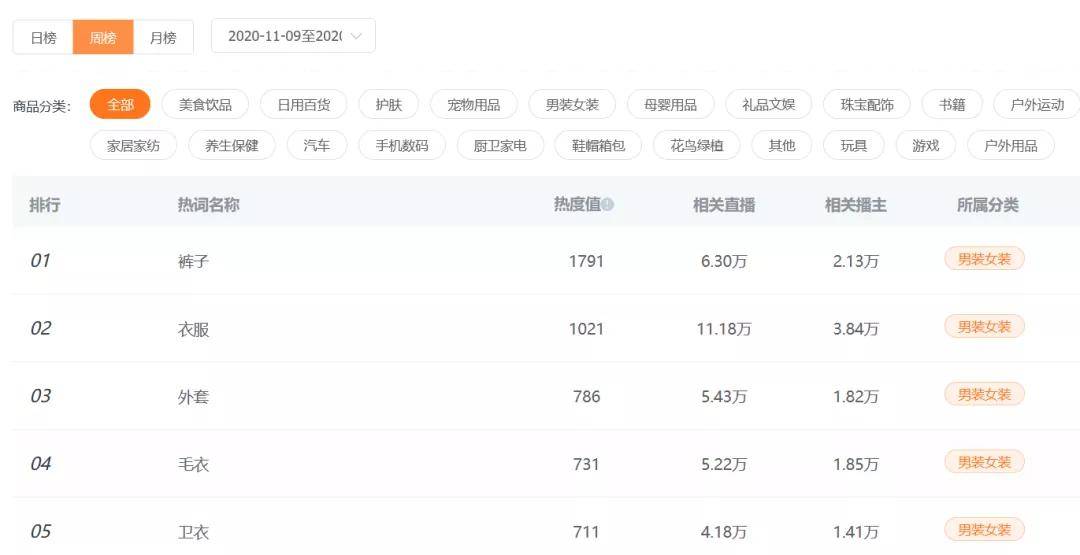Select the 花鸟绿植 category chip
1080x555 pixels.
[x=697, y=145]
